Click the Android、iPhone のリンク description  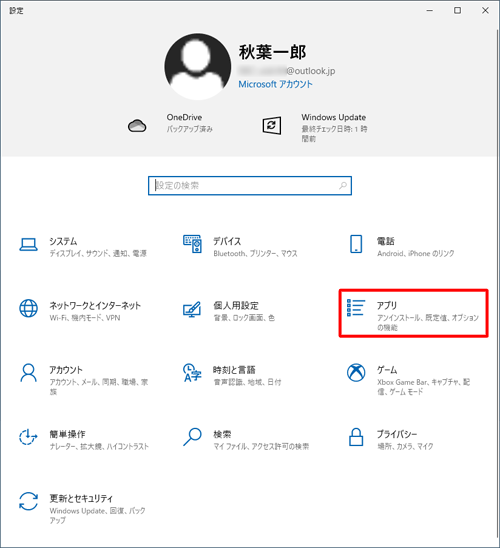415,253
